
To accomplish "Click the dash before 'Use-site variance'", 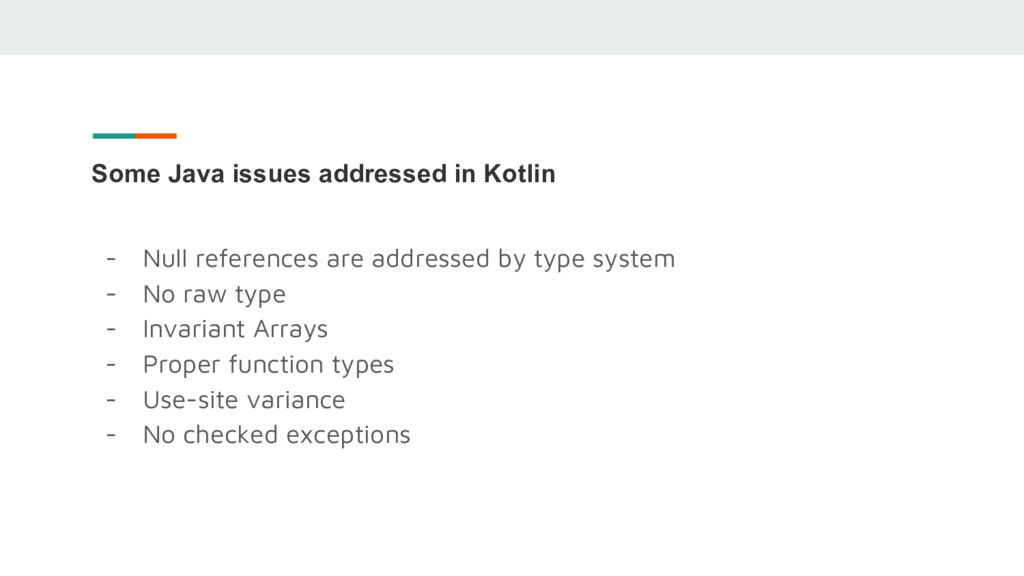I will pos(110,400).
